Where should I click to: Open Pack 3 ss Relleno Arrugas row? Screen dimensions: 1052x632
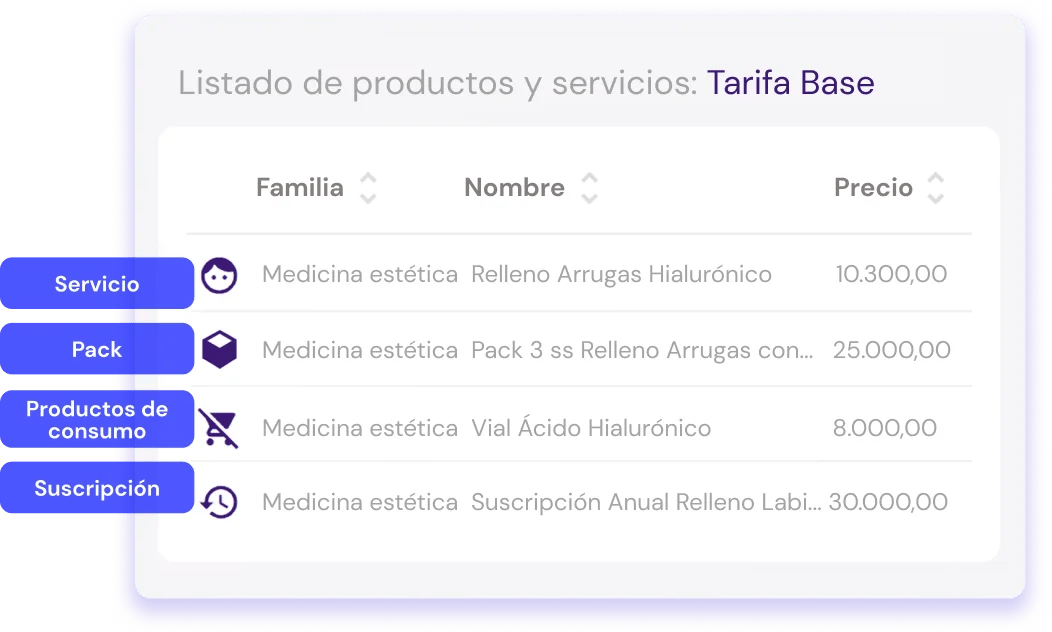coord(642,350)
